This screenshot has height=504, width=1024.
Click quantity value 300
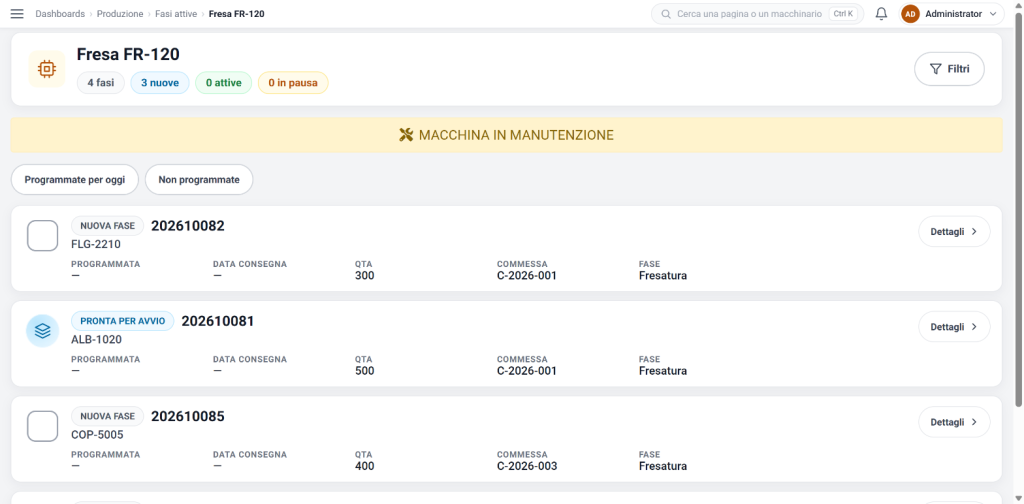364,276
